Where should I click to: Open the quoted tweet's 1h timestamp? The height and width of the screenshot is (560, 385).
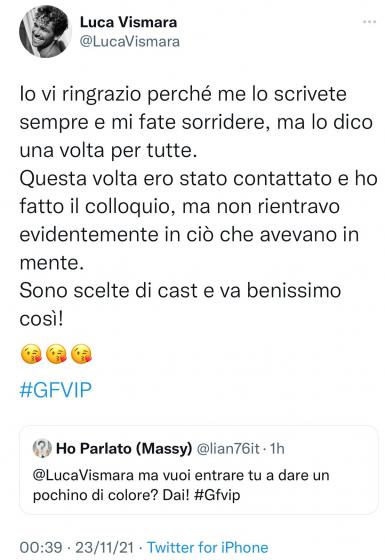pyautogui.click(x=277, y=449)
